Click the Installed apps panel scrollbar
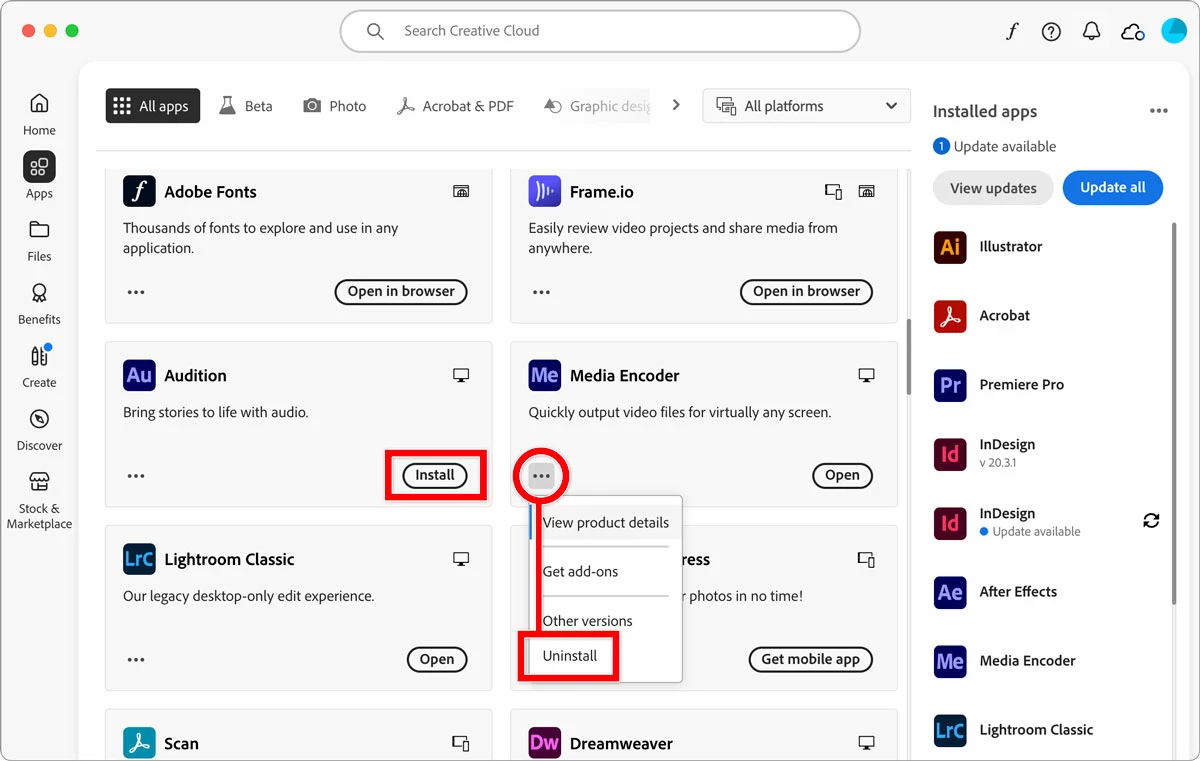The image size is (1200, 761). 1175,413
